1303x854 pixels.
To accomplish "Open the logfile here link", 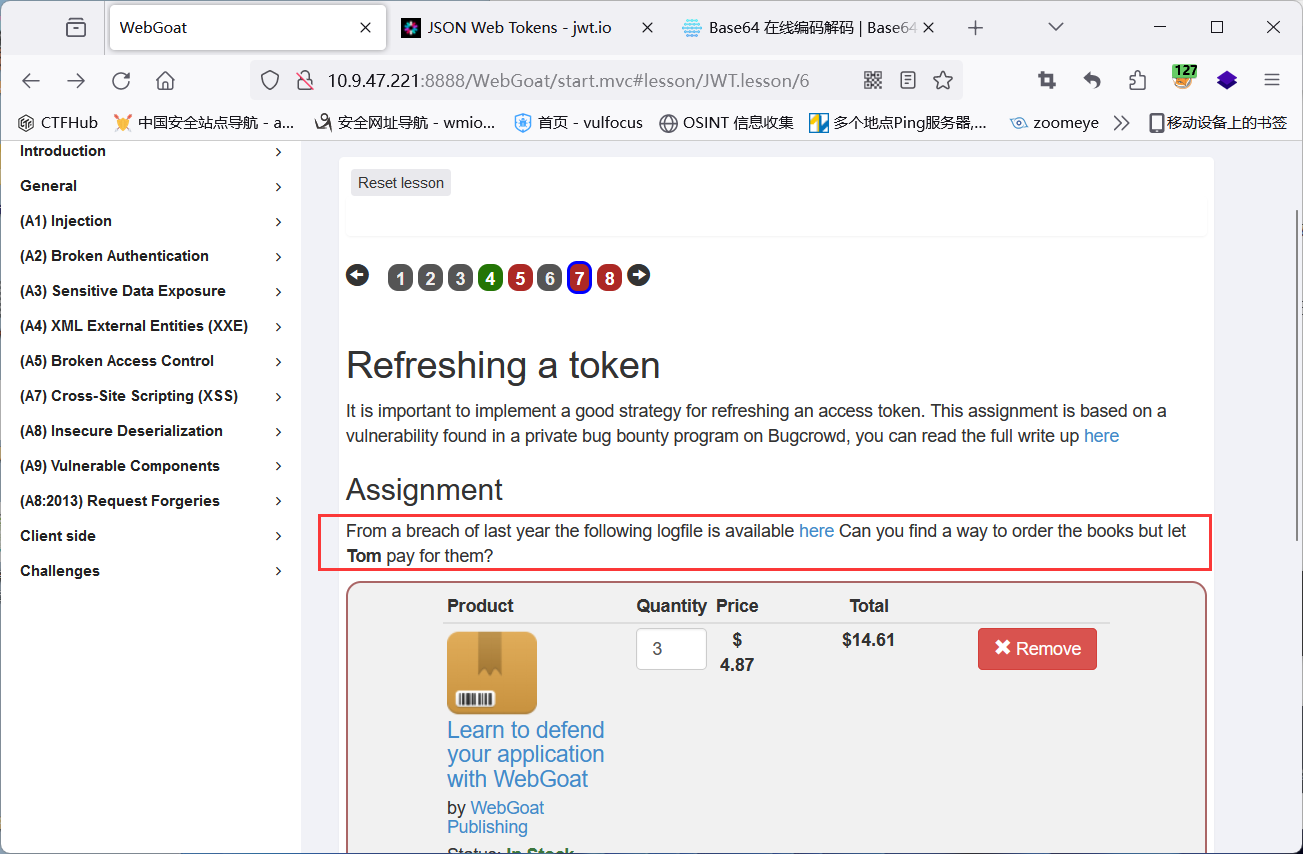I will [816, 531].
